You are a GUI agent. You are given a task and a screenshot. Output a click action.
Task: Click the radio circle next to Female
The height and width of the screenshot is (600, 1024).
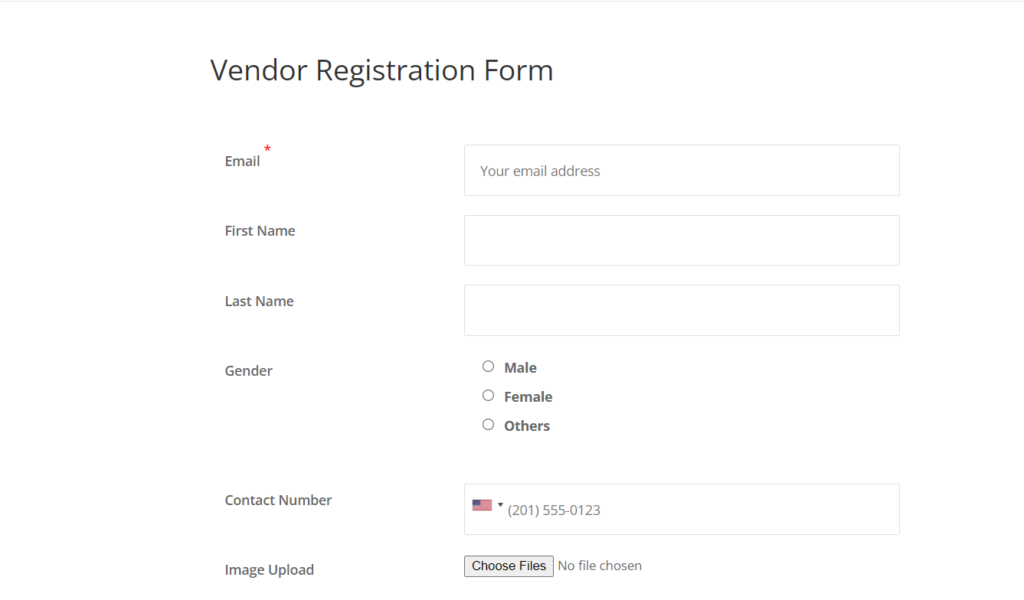click(x=488, y=395)
